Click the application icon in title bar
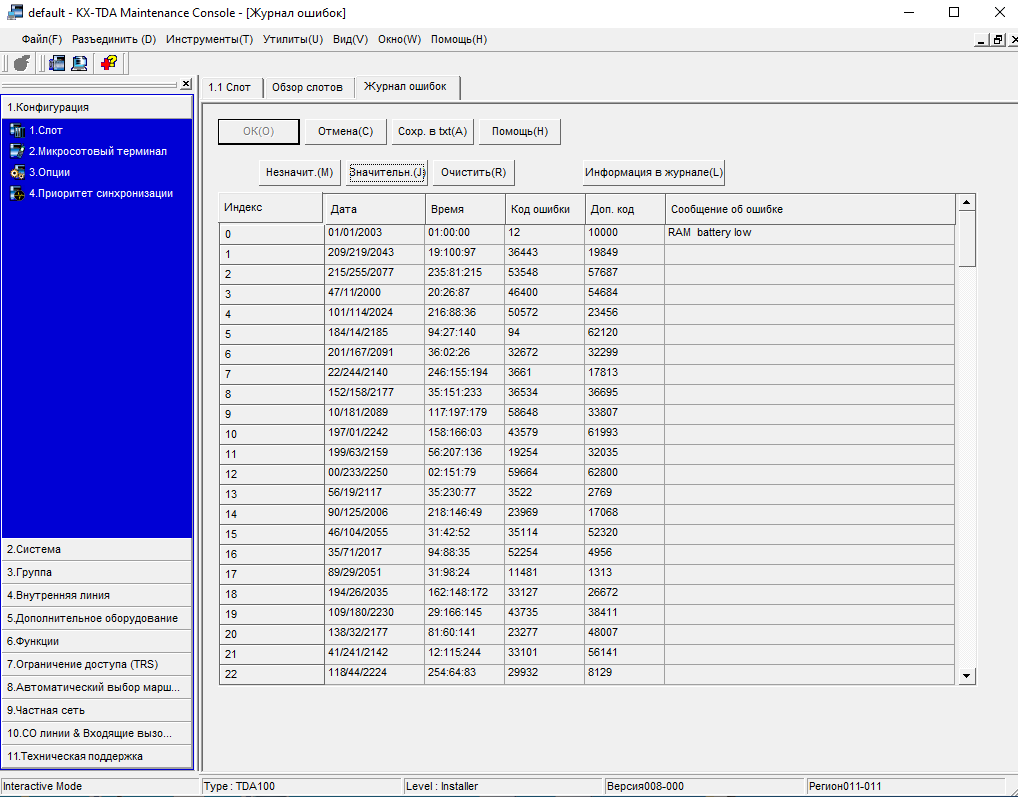This screenshot has width=1018, height=797. click(x=14, y=12)
